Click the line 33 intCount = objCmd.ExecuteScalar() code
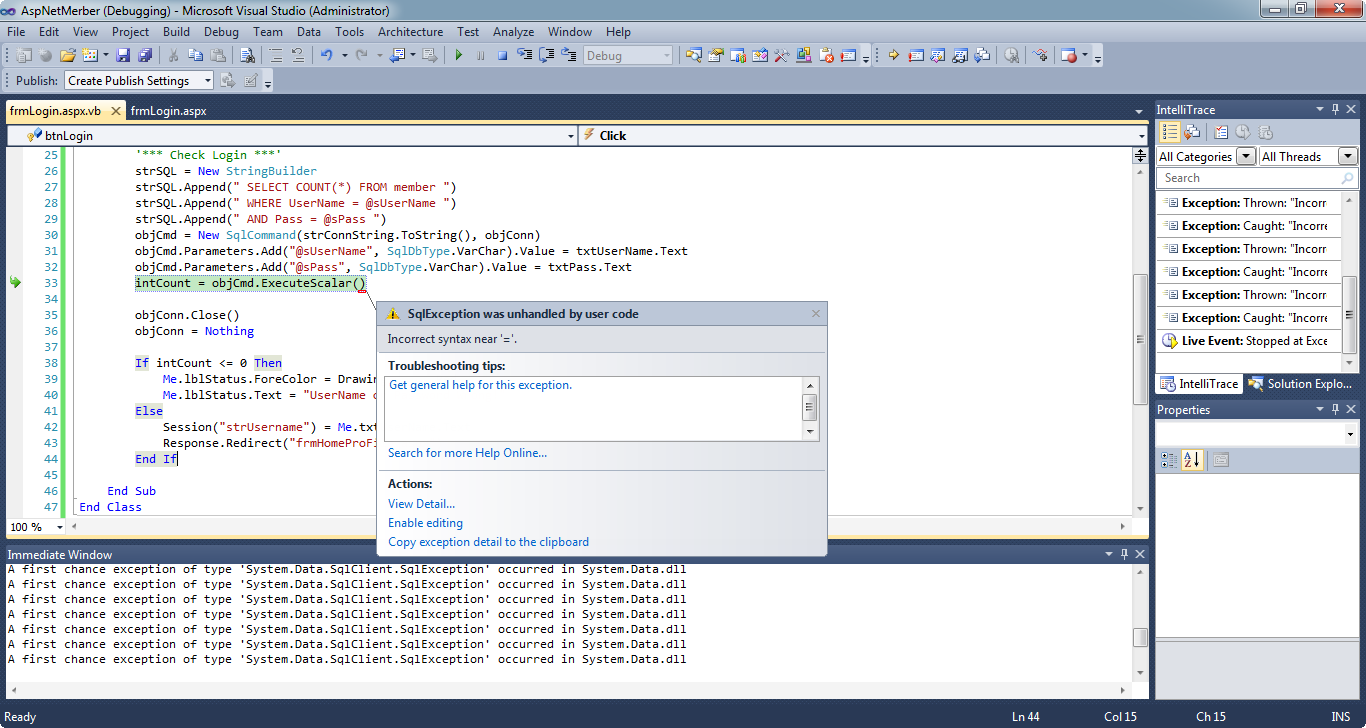Screen dimensions: 1366x728 [251, 283]
